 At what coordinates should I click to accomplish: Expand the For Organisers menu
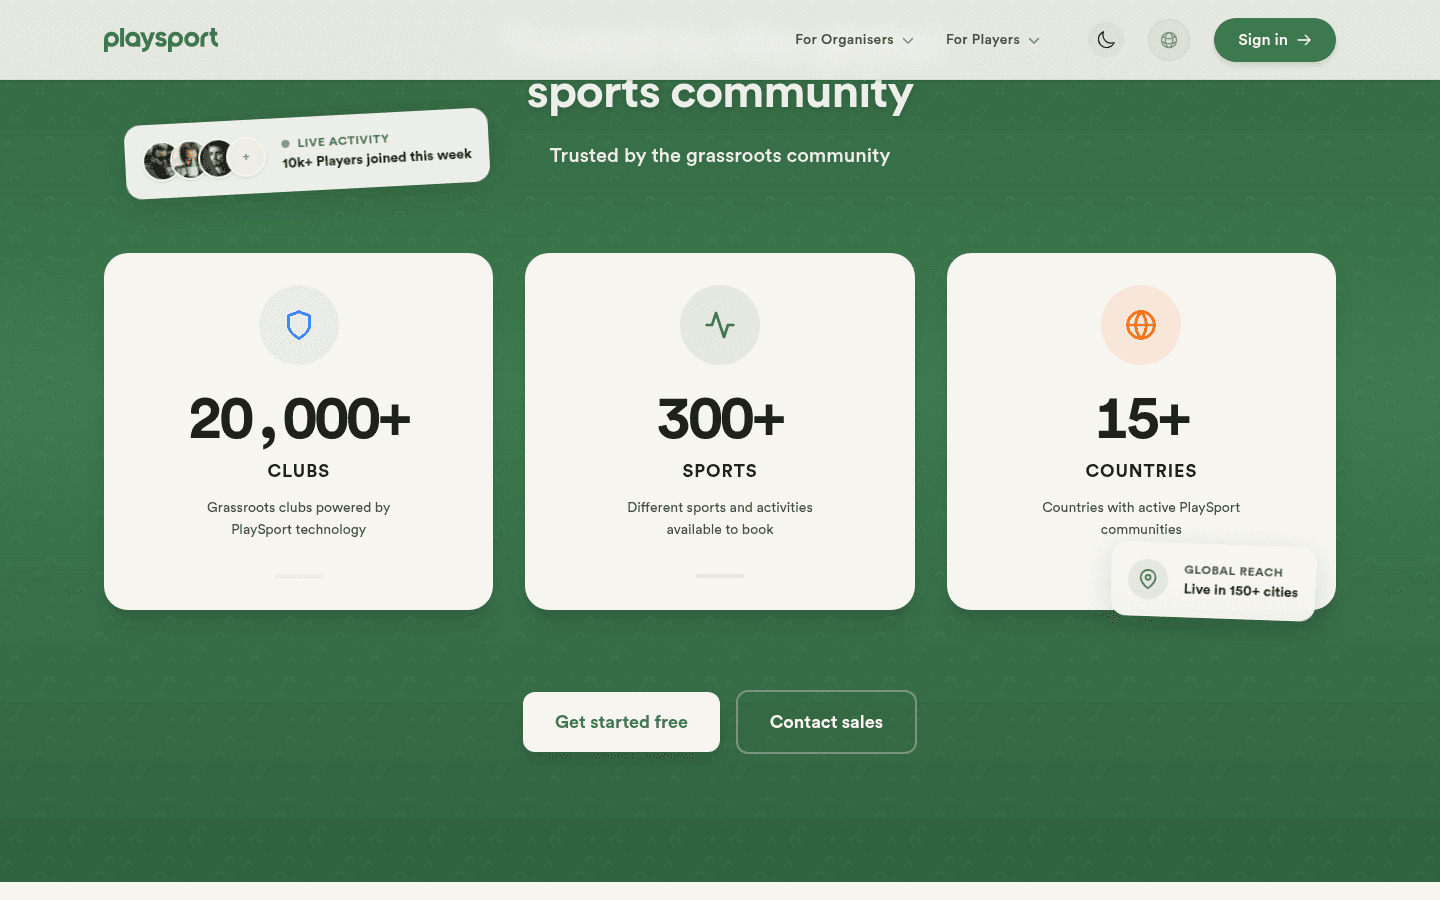tap(854, 40)
